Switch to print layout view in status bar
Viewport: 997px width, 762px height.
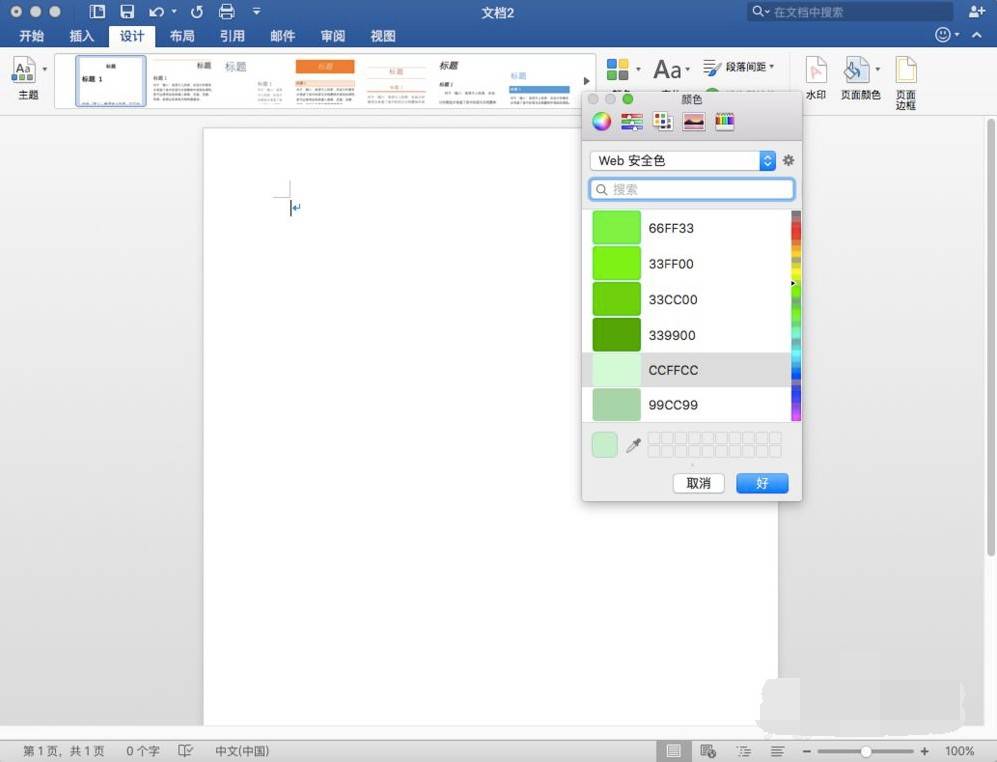coord(674,751)
